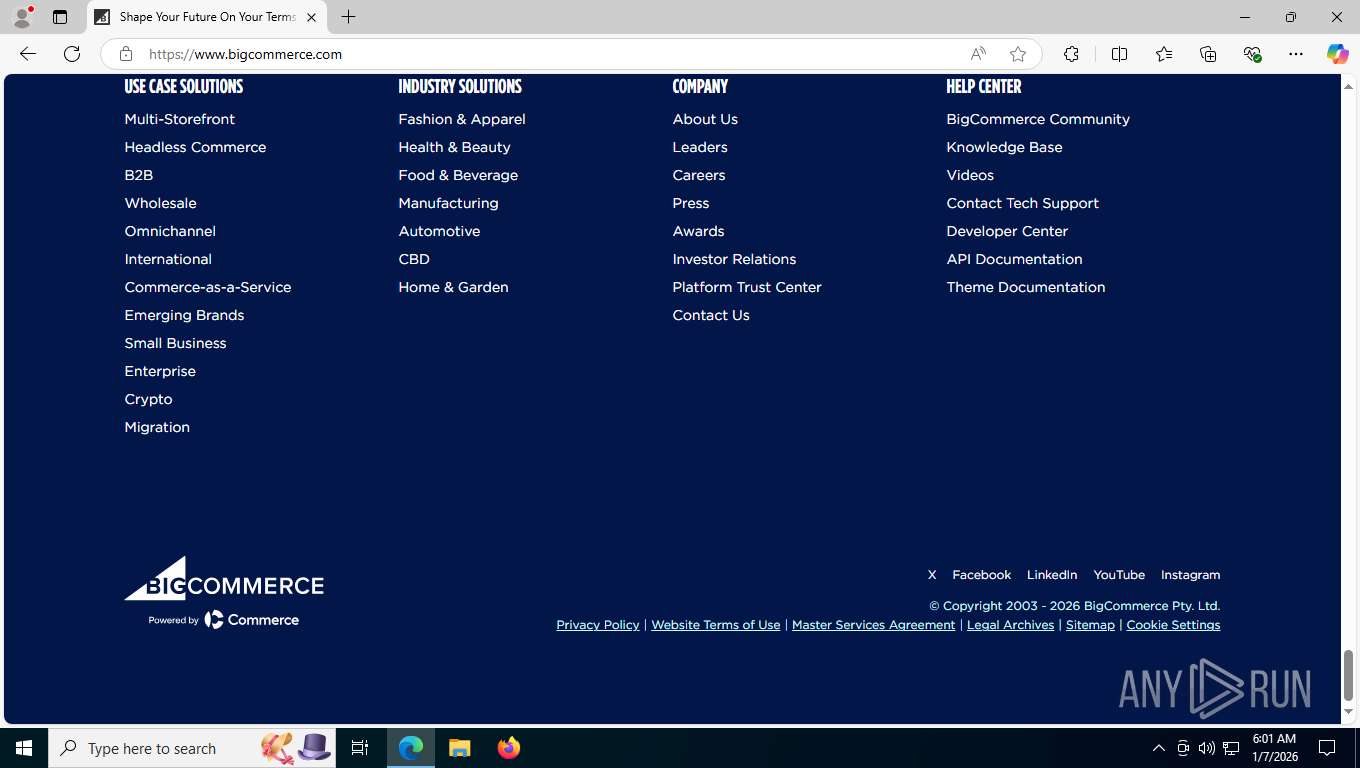The image size is (1360, 768).
Task: Open Master Services Agreement link
Action: click(873, 625)
